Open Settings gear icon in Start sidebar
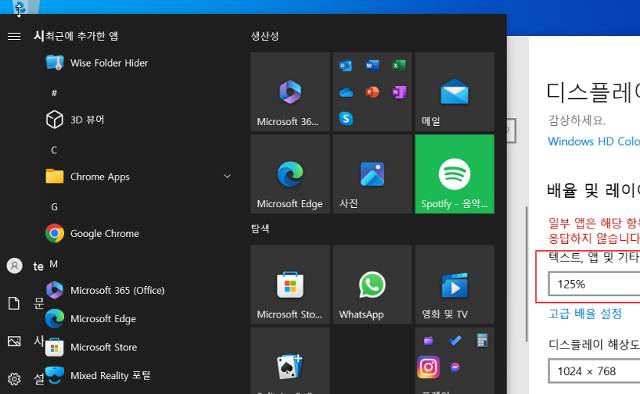 point(14,379)
